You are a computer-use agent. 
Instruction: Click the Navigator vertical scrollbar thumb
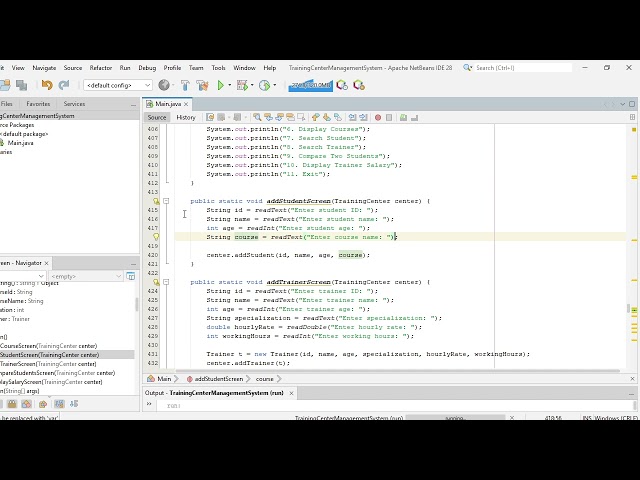[137, 304]
